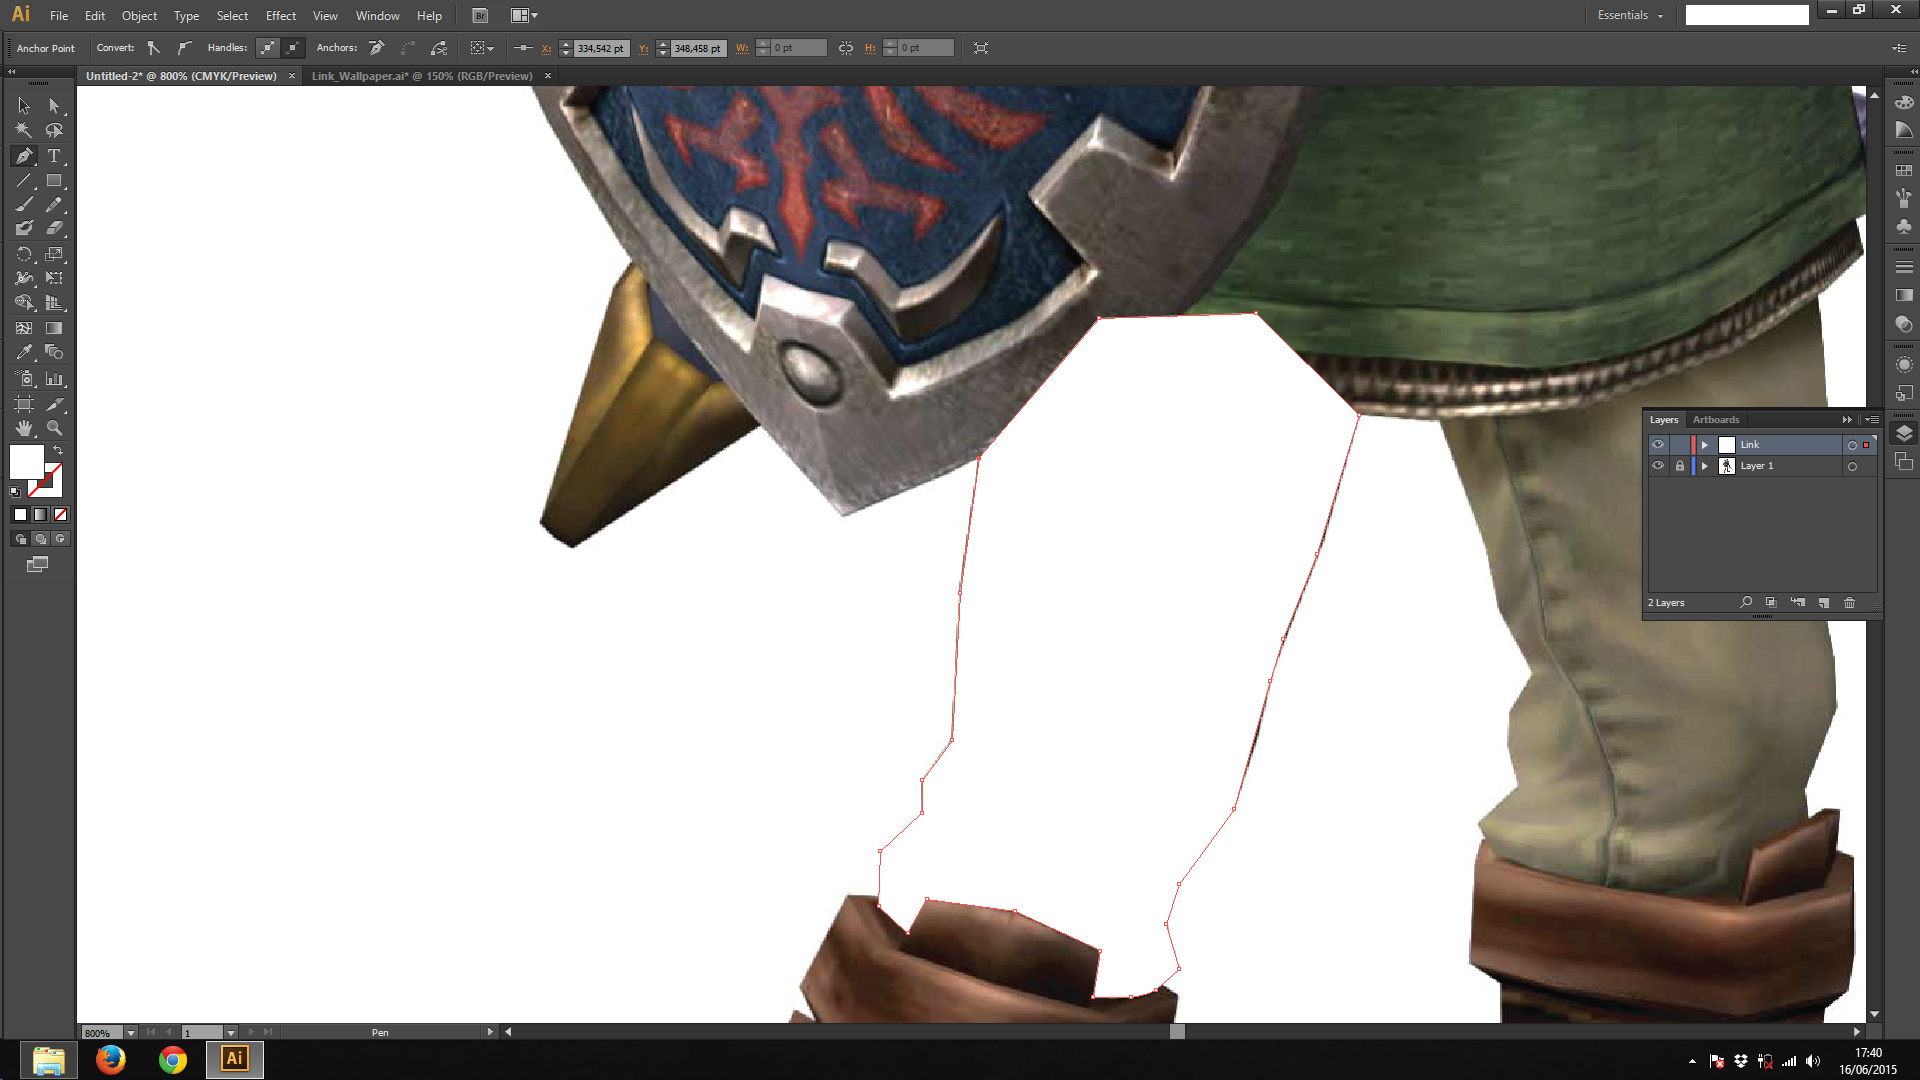1920x1080 pixels.
Task: Select the Type tool
Action: 54,156
